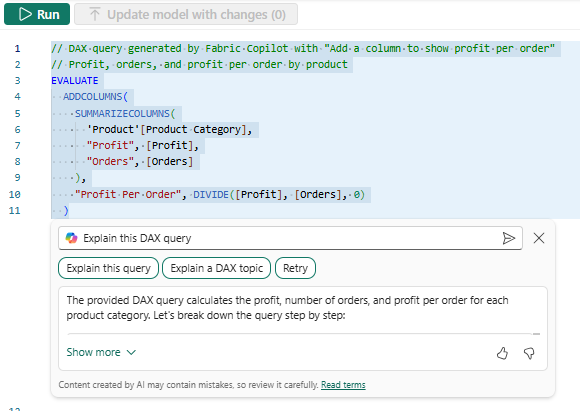
Task: Close the inline Copilot panel
Action: click(x=539, y=238)
